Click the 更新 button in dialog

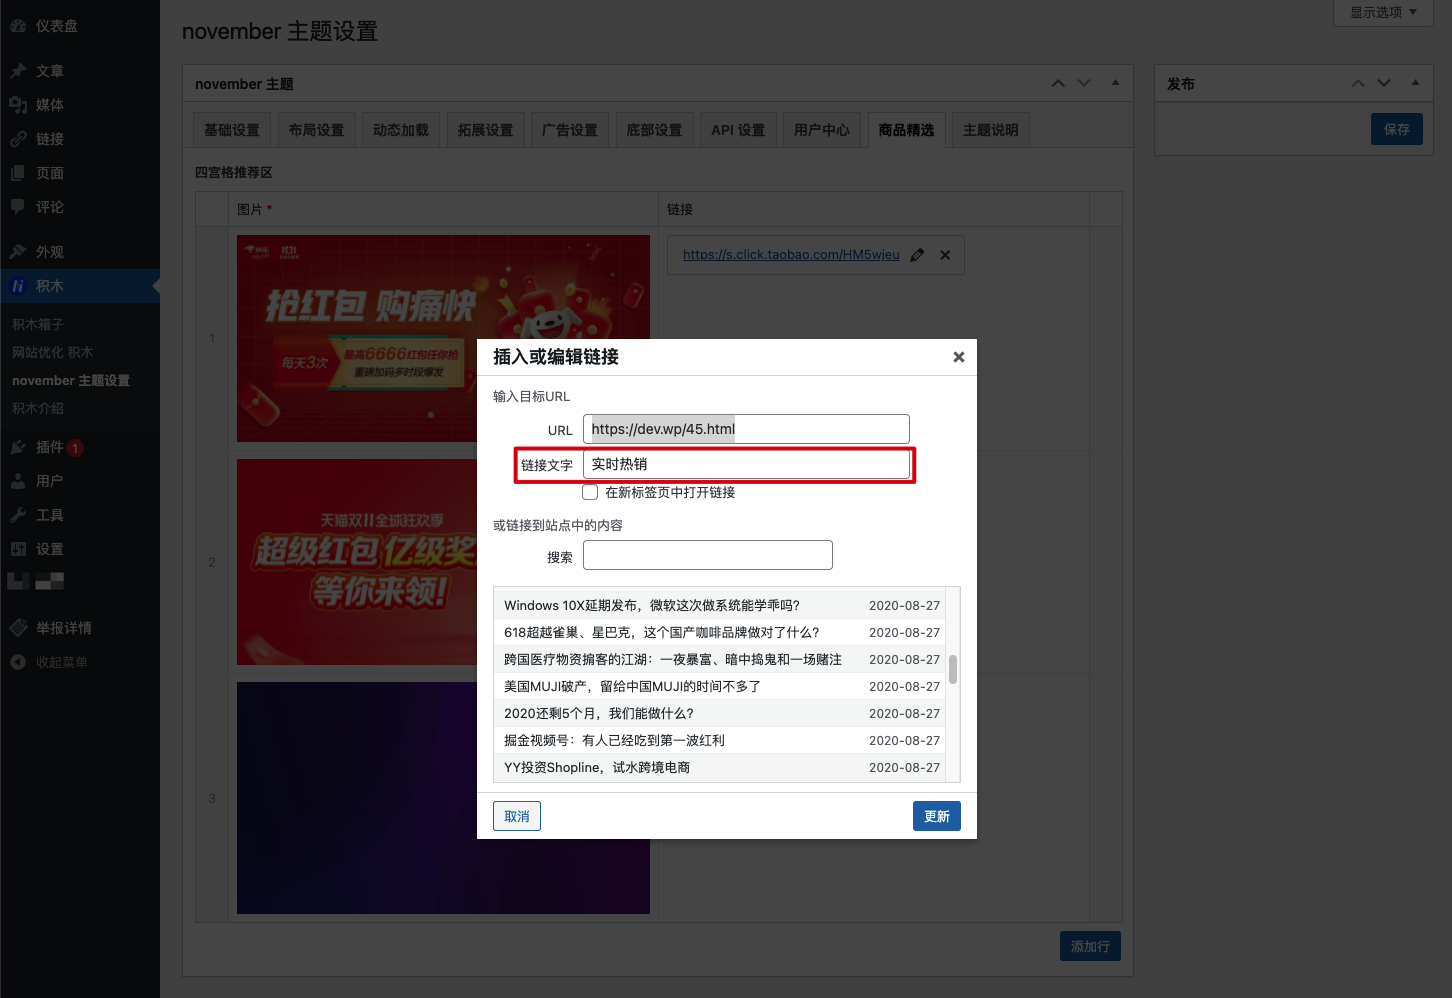click(937, 816)
